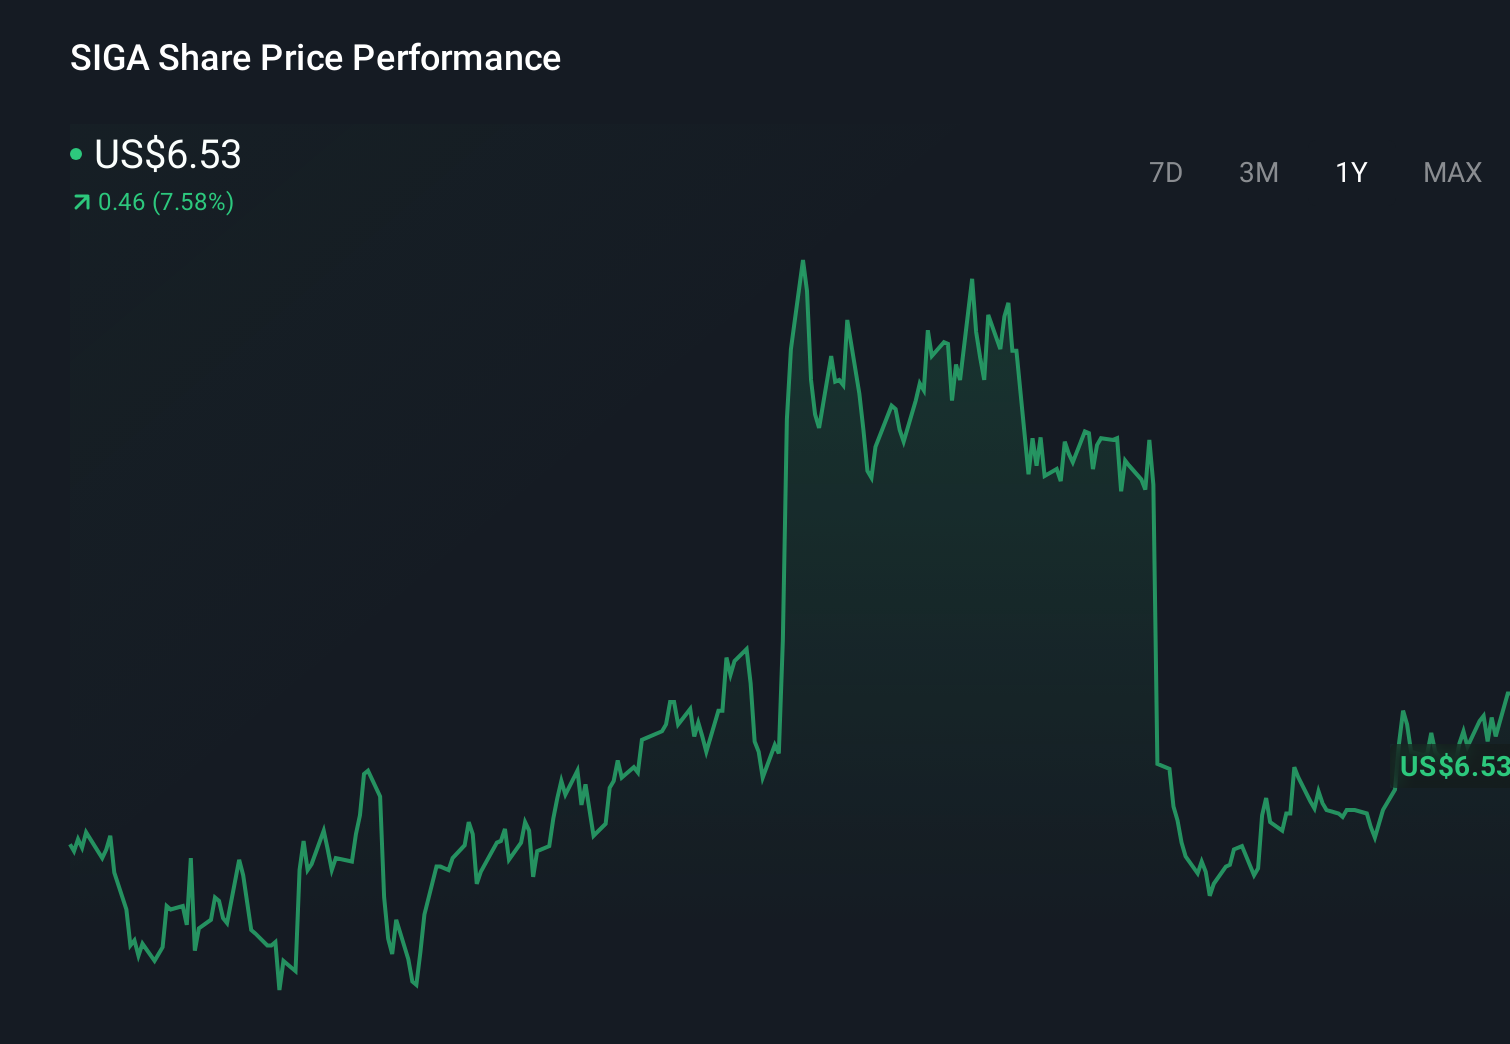Viewport: 1510px width, 1044px height.
Task: Select the currently active 1Y tab
Action: 1350,172
